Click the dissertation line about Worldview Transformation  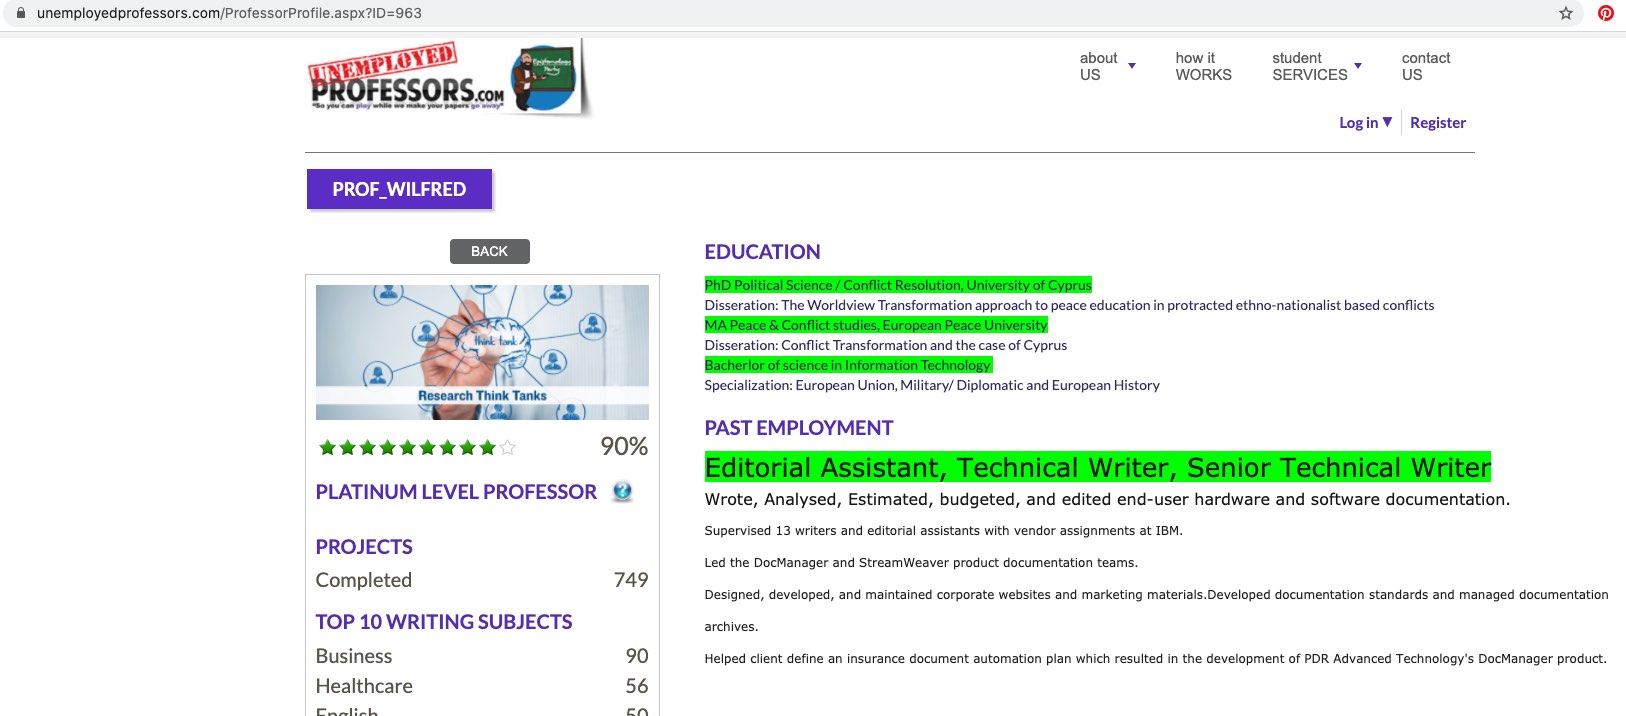[1069, 305]
